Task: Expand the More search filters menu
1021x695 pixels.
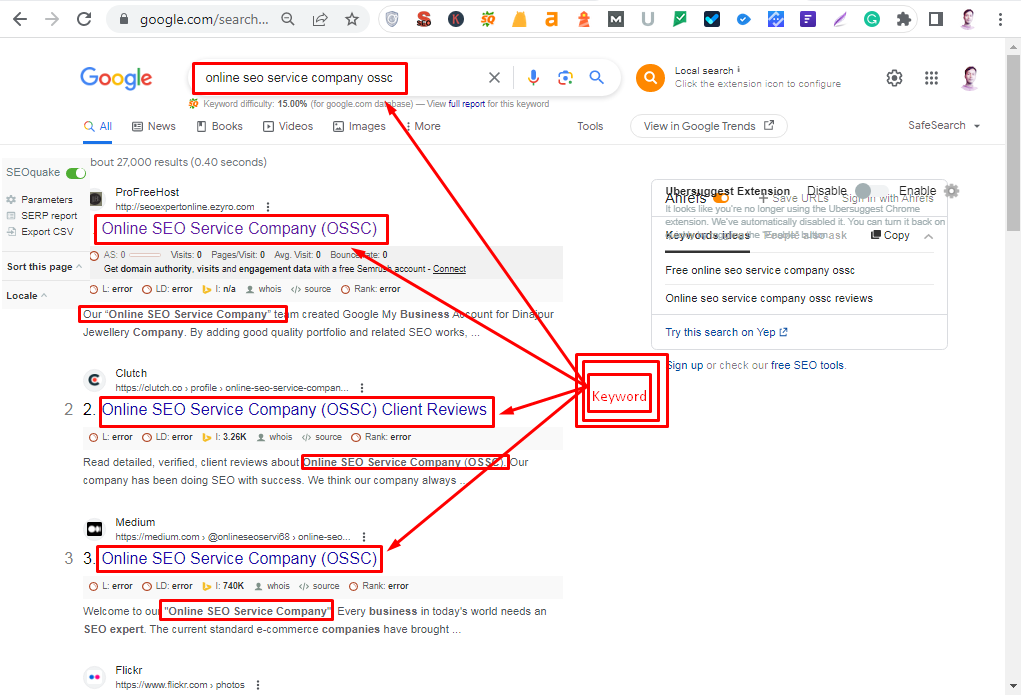Action: [x=422, y=126]
